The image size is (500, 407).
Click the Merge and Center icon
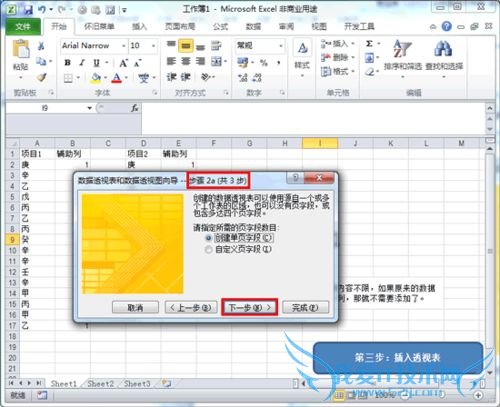(216, 61)
